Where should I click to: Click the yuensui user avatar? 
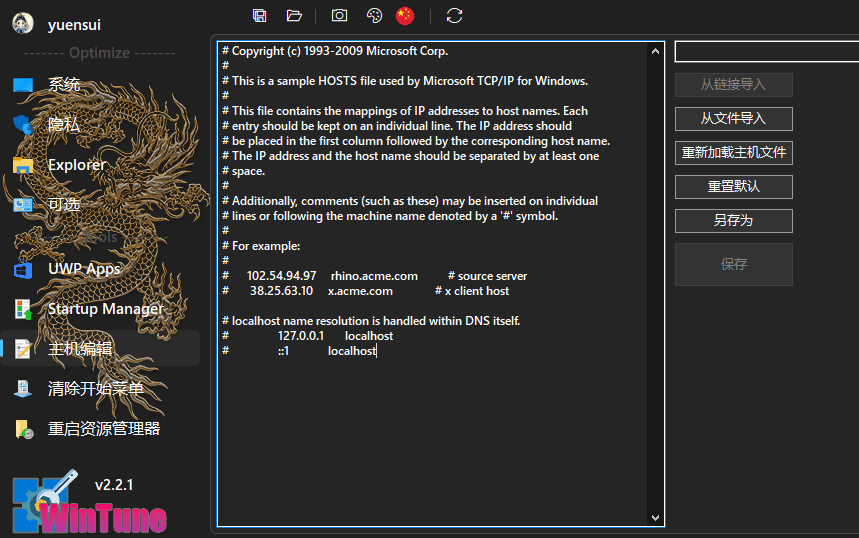[23, 24]
